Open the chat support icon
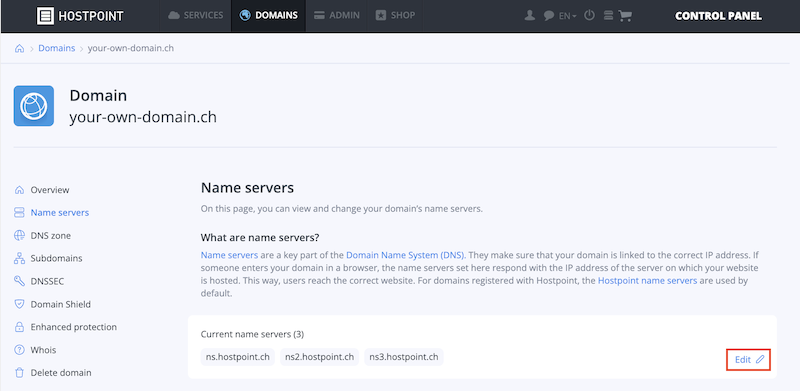800x391 pixels. (549, 16)
